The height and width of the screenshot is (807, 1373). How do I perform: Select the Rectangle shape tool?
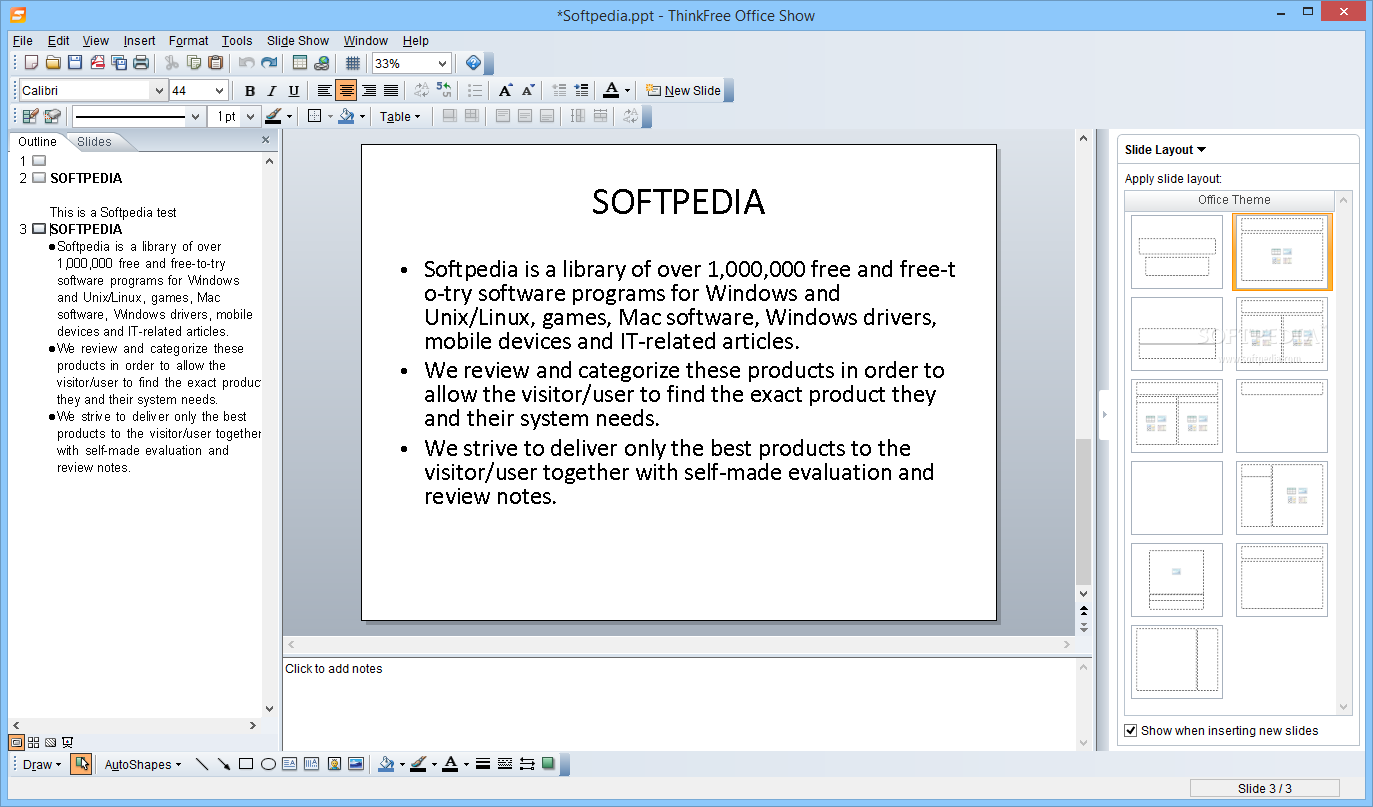tap(246, 764)
